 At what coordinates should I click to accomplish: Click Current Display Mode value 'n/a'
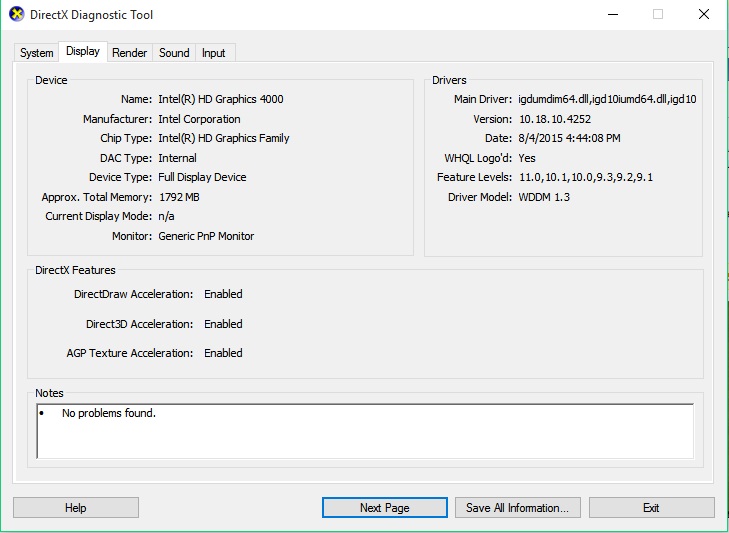click(166, 216)
